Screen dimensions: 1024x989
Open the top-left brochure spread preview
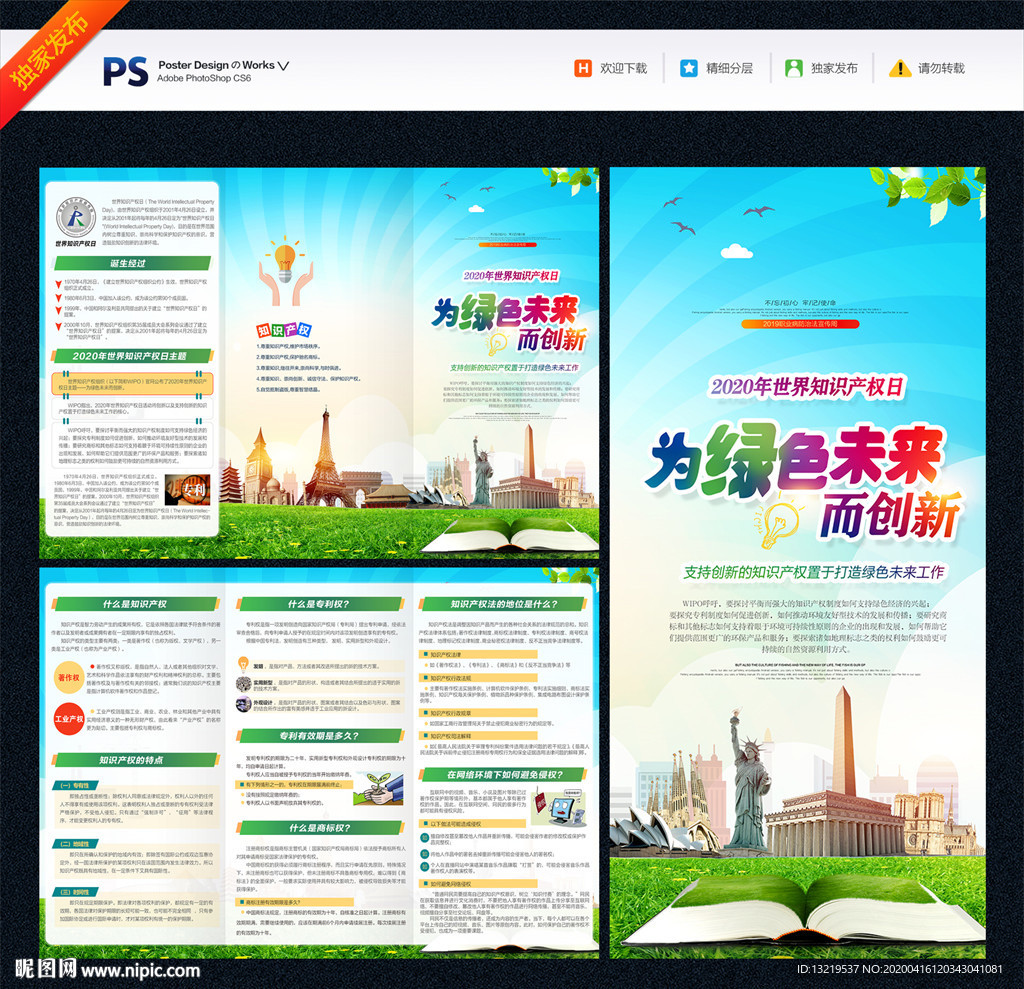319,363
